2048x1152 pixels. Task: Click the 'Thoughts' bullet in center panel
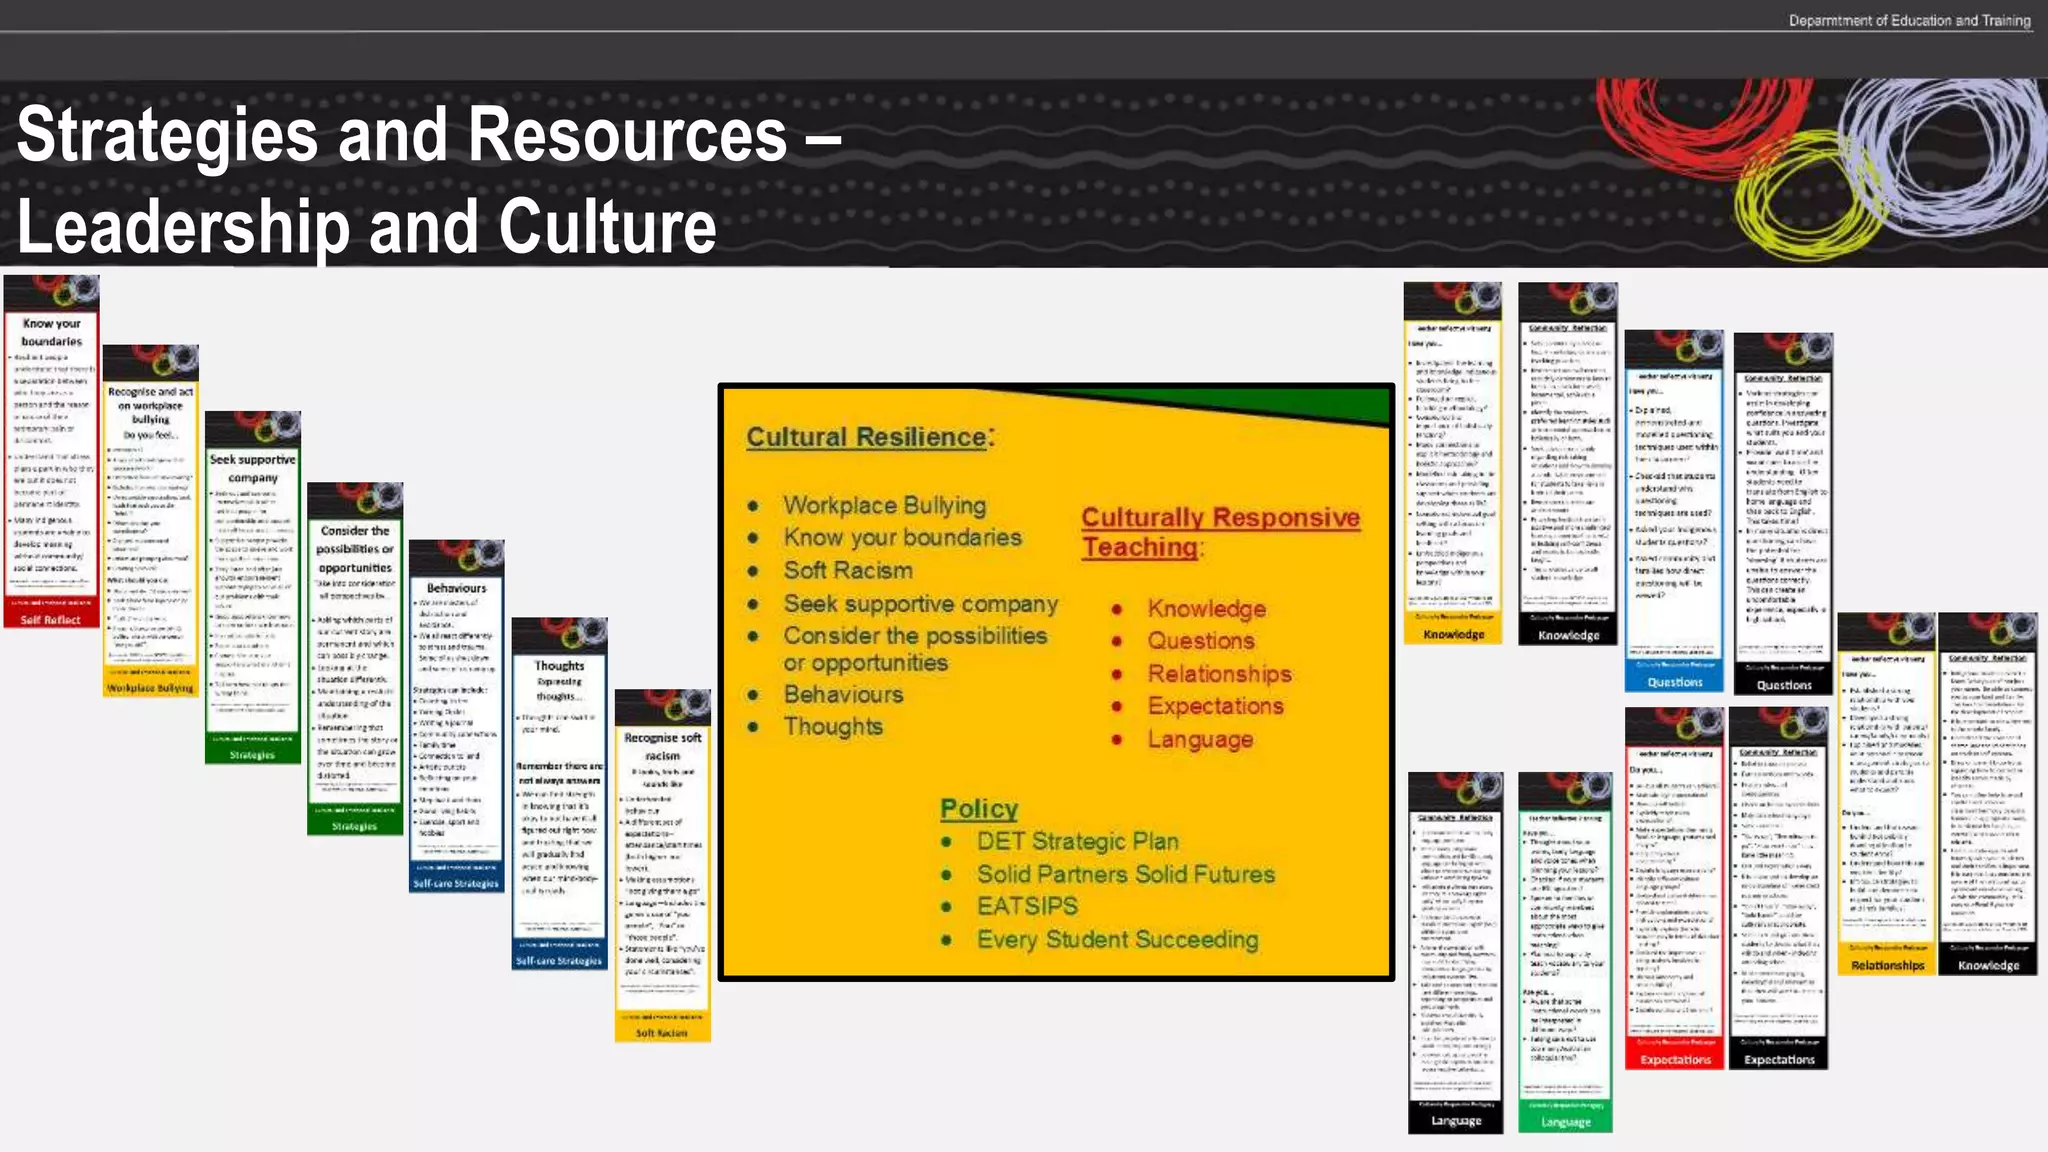click(833, 727)
